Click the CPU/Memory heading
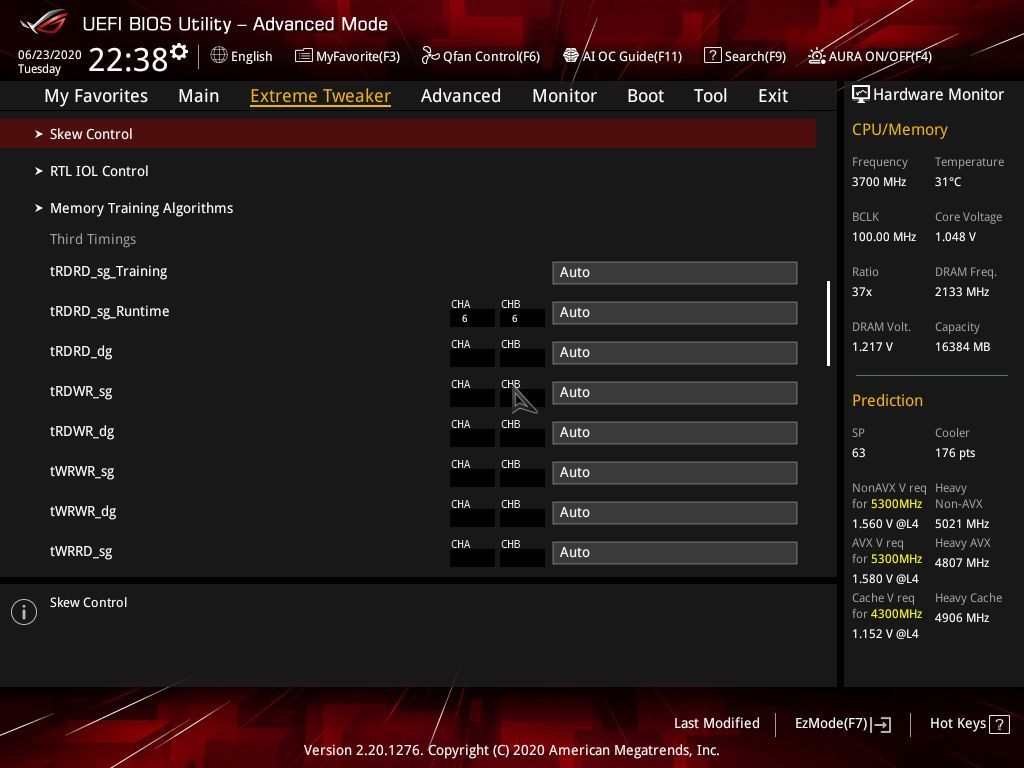Screen dimensions: 1024x768 (x=899, y=130)
